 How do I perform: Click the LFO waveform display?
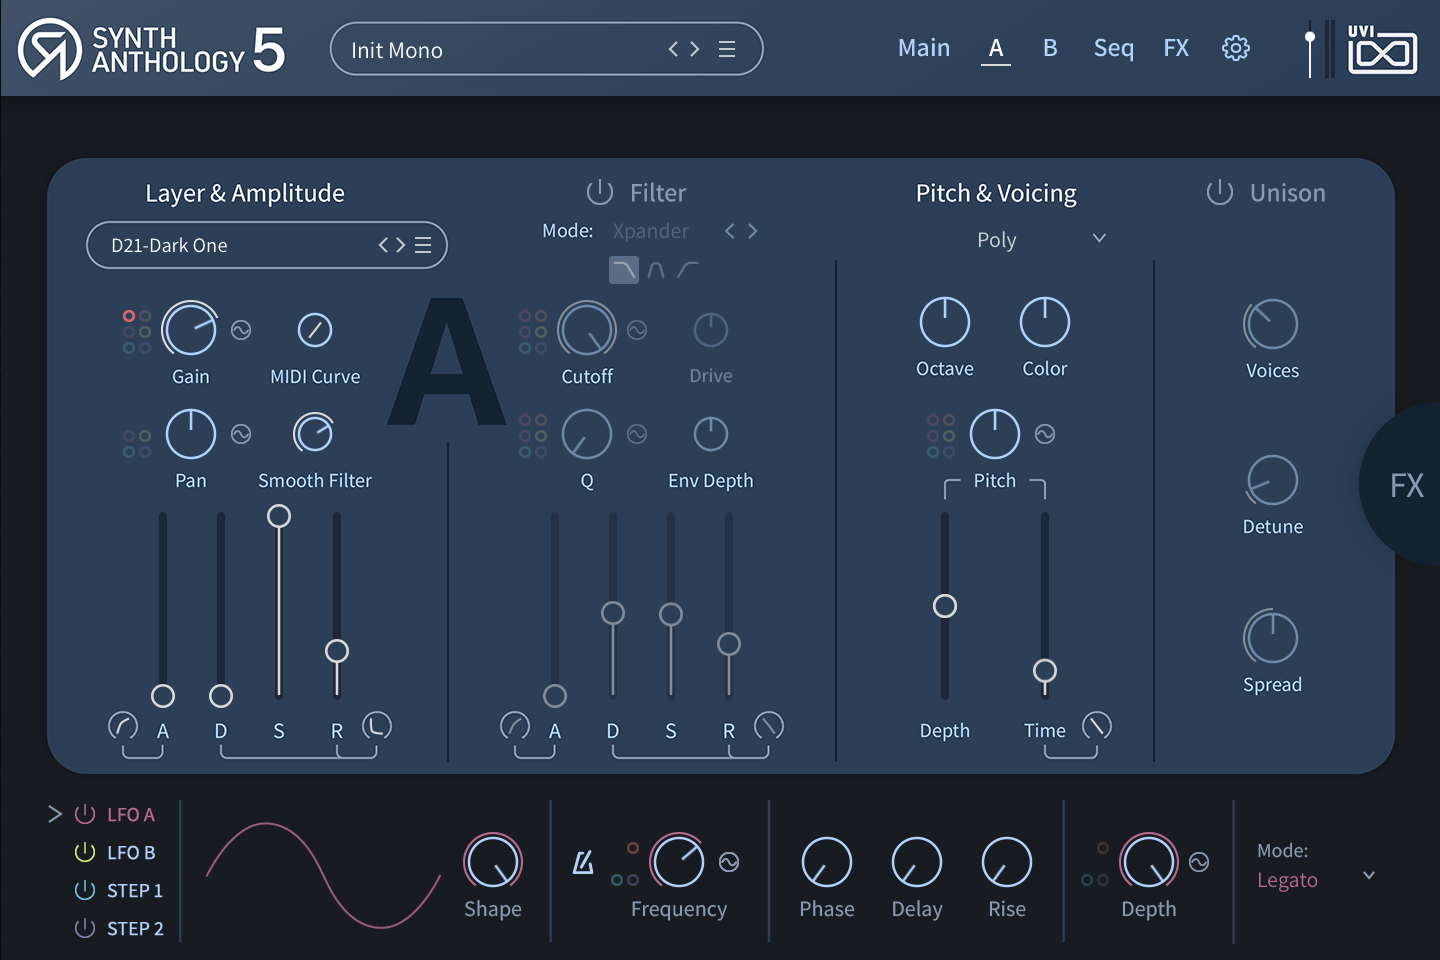[x=323, y=874]
